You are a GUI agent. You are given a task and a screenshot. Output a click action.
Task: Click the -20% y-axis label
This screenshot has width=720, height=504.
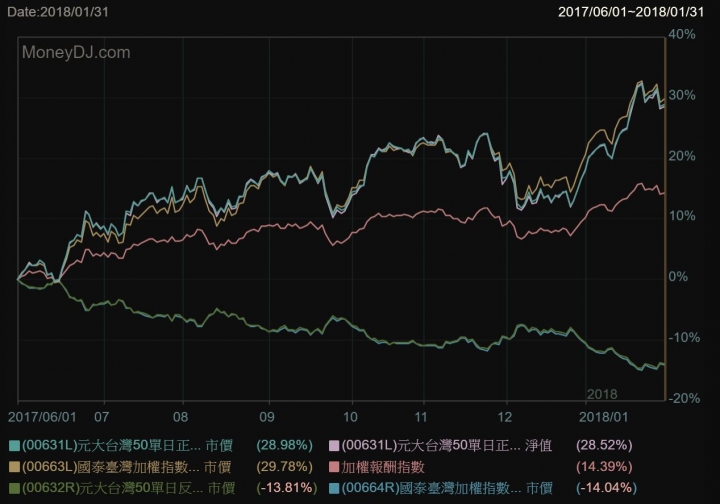[684, 398]
